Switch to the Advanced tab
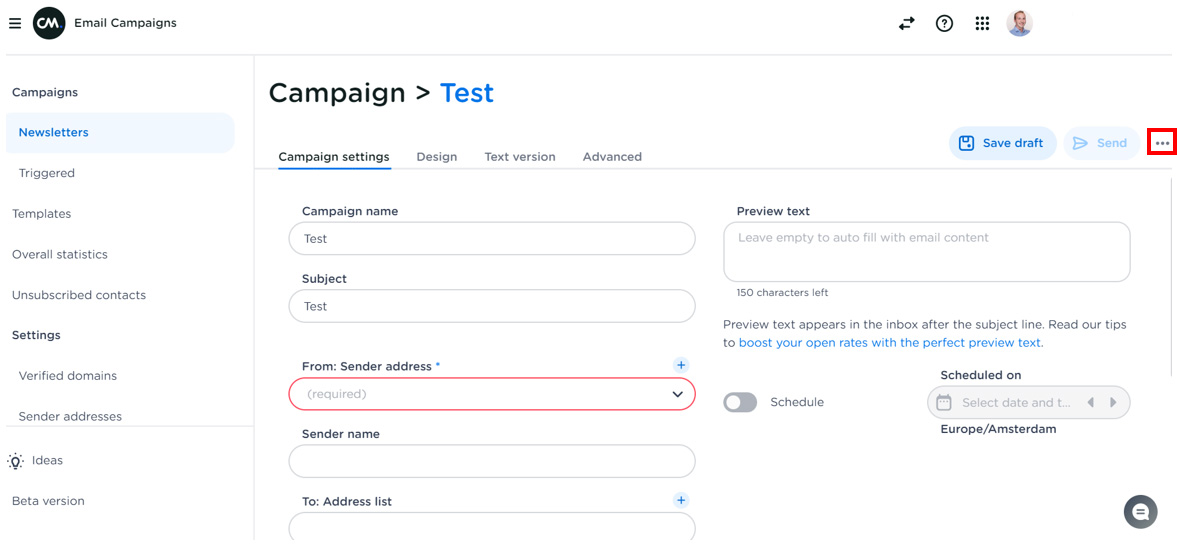 [612, 157]
